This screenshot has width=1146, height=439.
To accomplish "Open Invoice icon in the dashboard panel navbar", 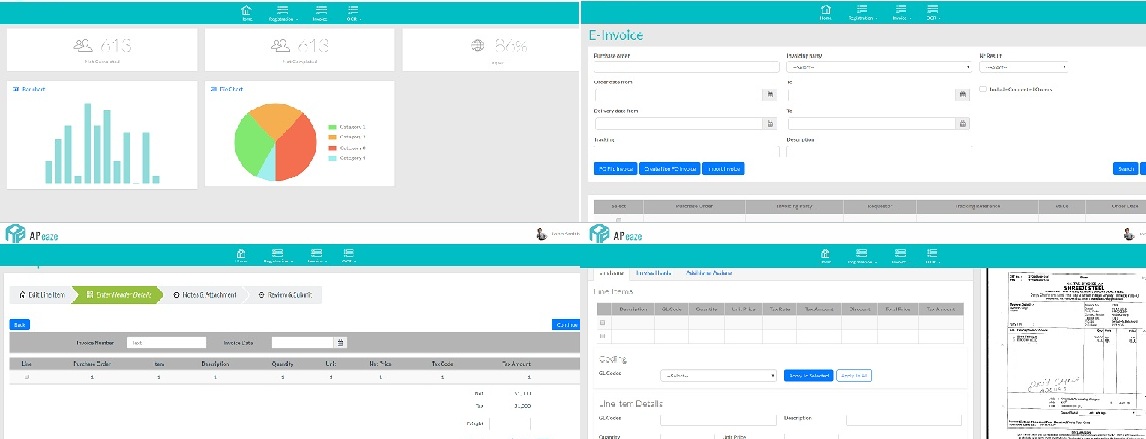I will [320, 12].
